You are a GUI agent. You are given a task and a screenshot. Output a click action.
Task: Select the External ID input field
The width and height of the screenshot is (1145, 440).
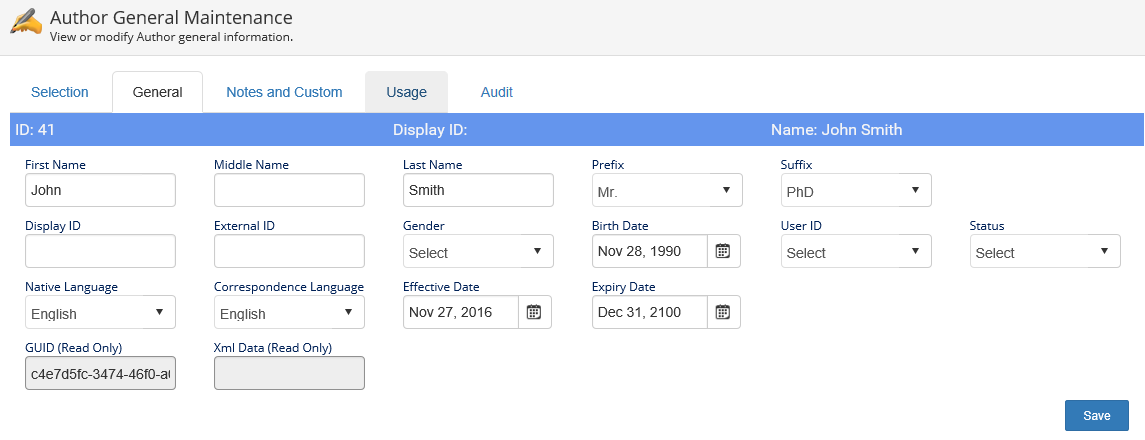coord(289,251)
